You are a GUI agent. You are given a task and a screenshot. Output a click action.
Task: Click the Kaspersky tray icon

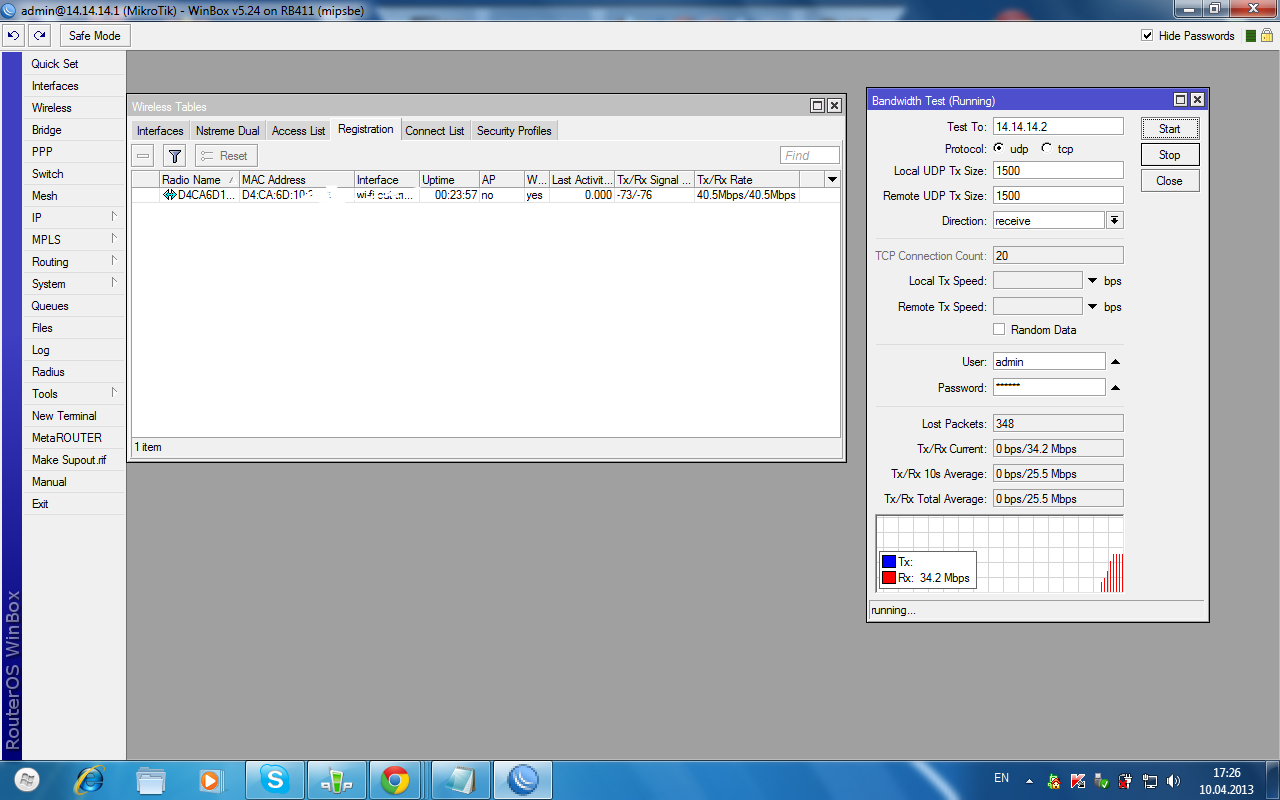[x=1077, y=780]
